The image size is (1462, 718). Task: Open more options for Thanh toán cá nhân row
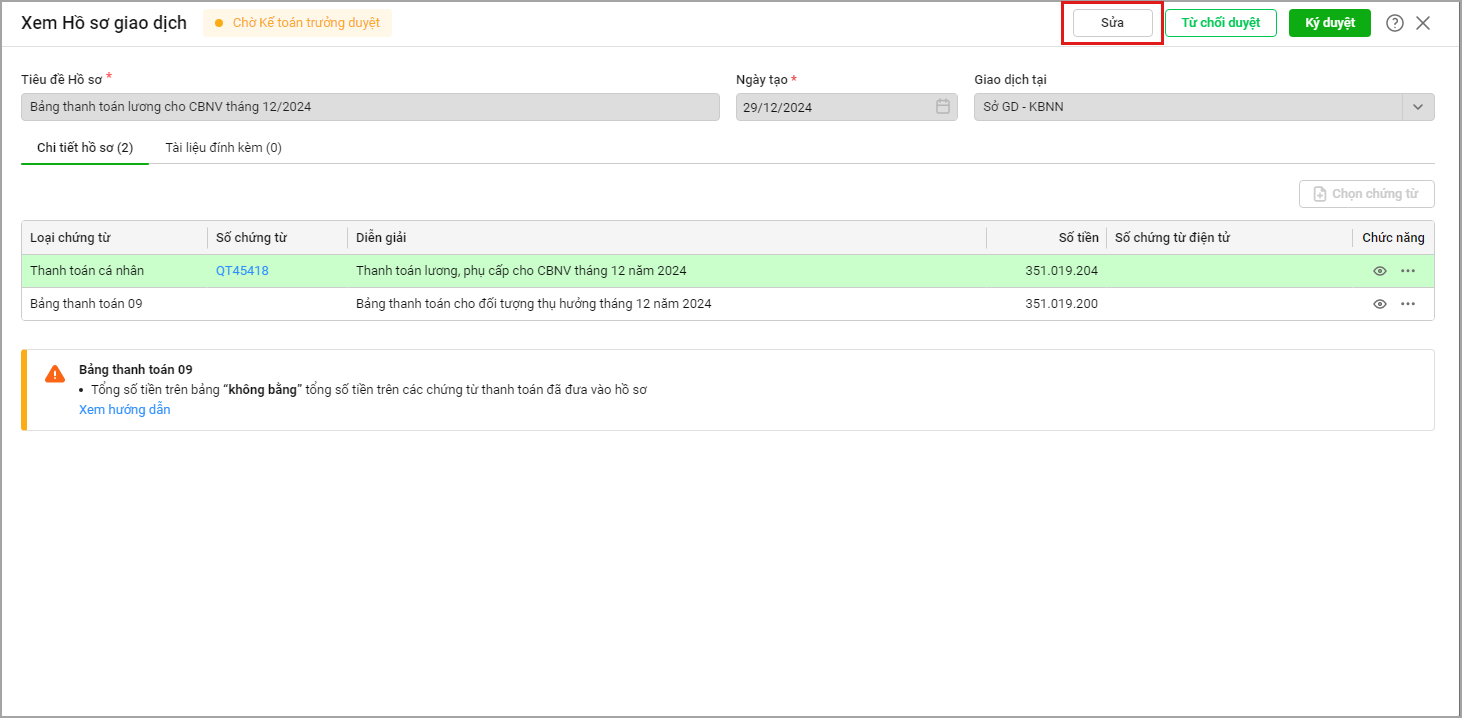coord(1408,271)
